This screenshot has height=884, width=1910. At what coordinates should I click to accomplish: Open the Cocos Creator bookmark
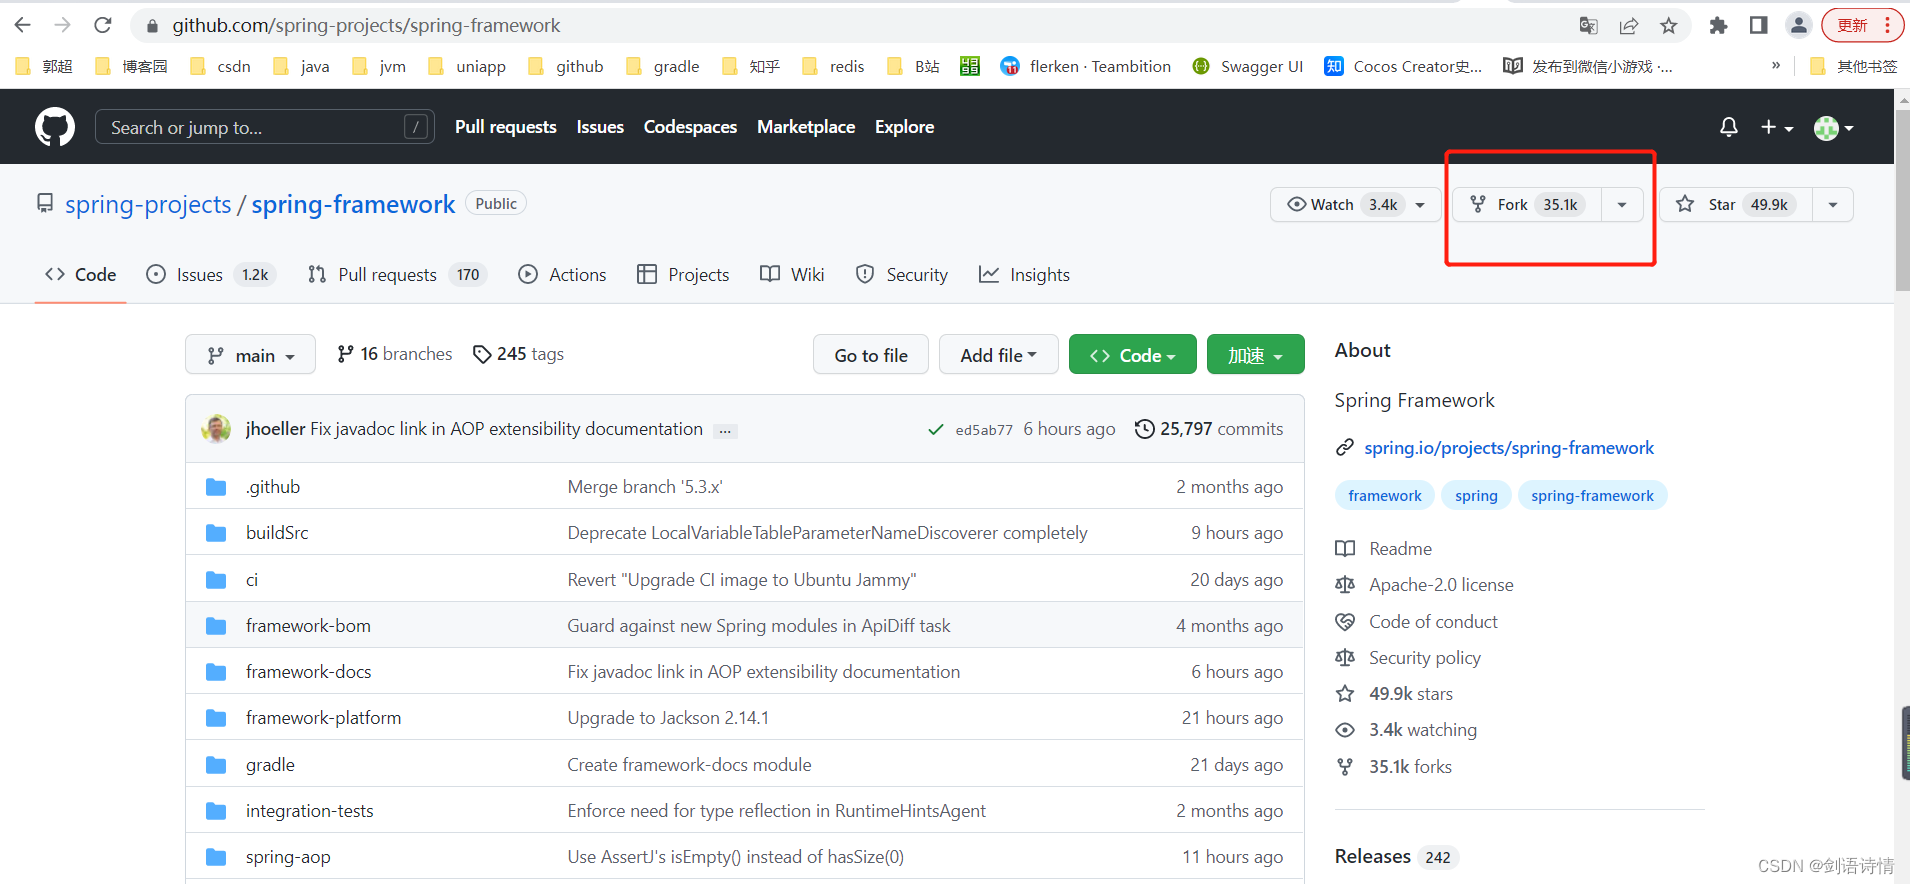[x=1403, y=66]
